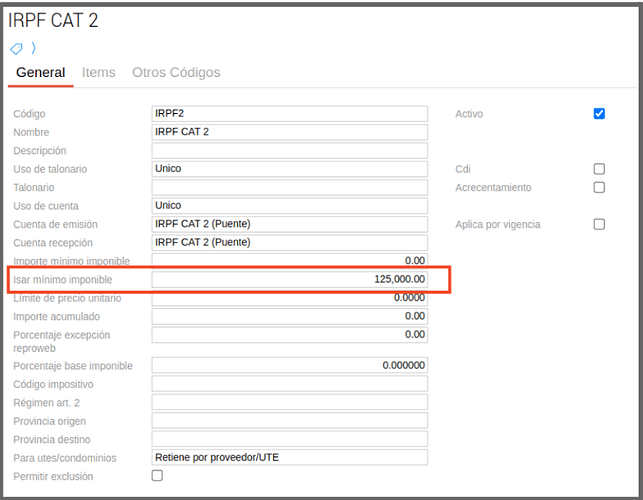Click the Código field containing IRPF2
Image resolution: width=643 pixels, height=500 pixels.
pos(290,114)
